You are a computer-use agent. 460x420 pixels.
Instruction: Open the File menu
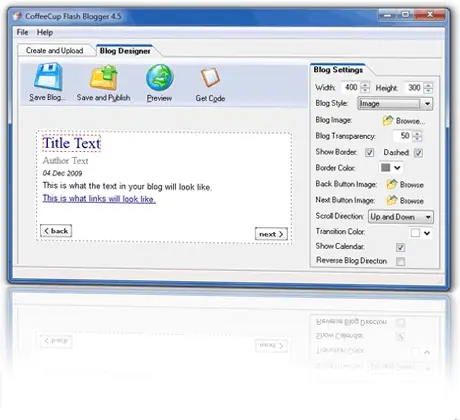point(22,32)
